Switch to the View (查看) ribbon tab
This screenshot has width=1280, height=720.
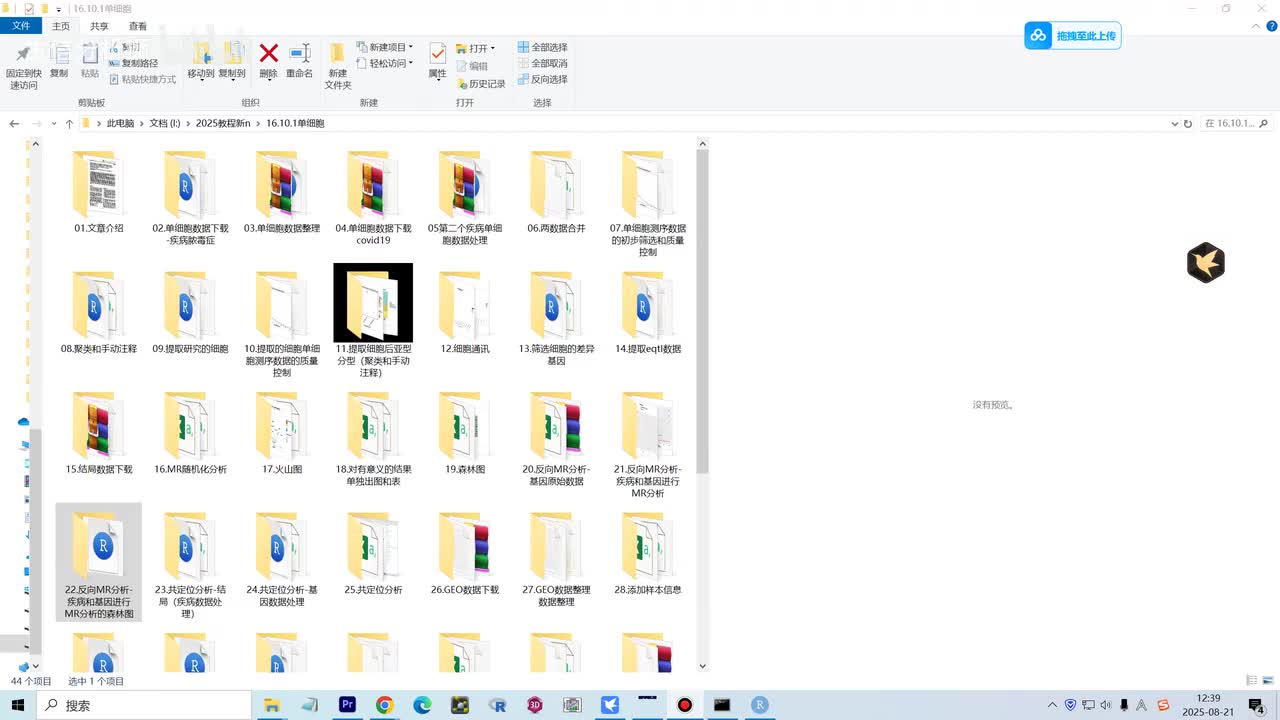coord(138,26)
